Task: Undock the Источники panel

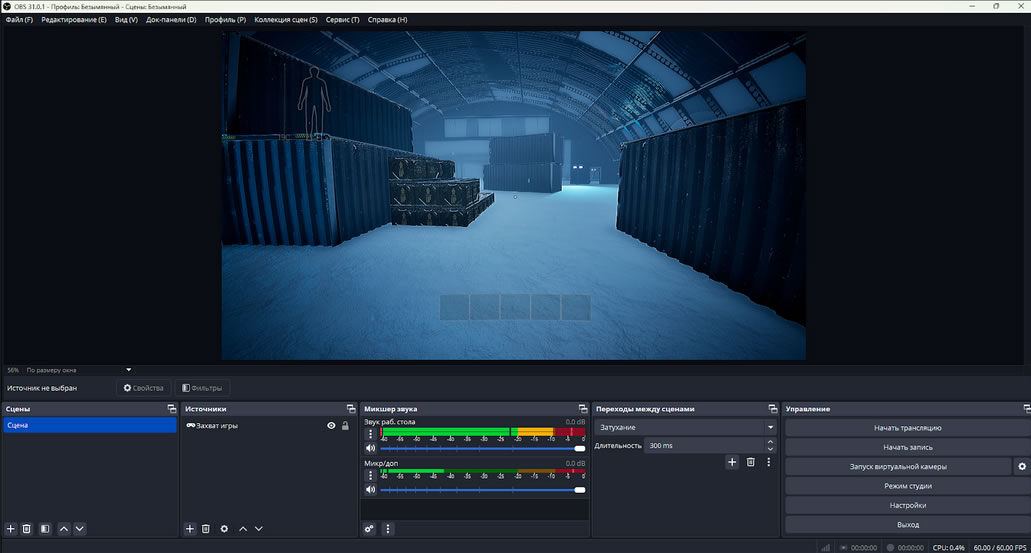Action: [351, 409]
